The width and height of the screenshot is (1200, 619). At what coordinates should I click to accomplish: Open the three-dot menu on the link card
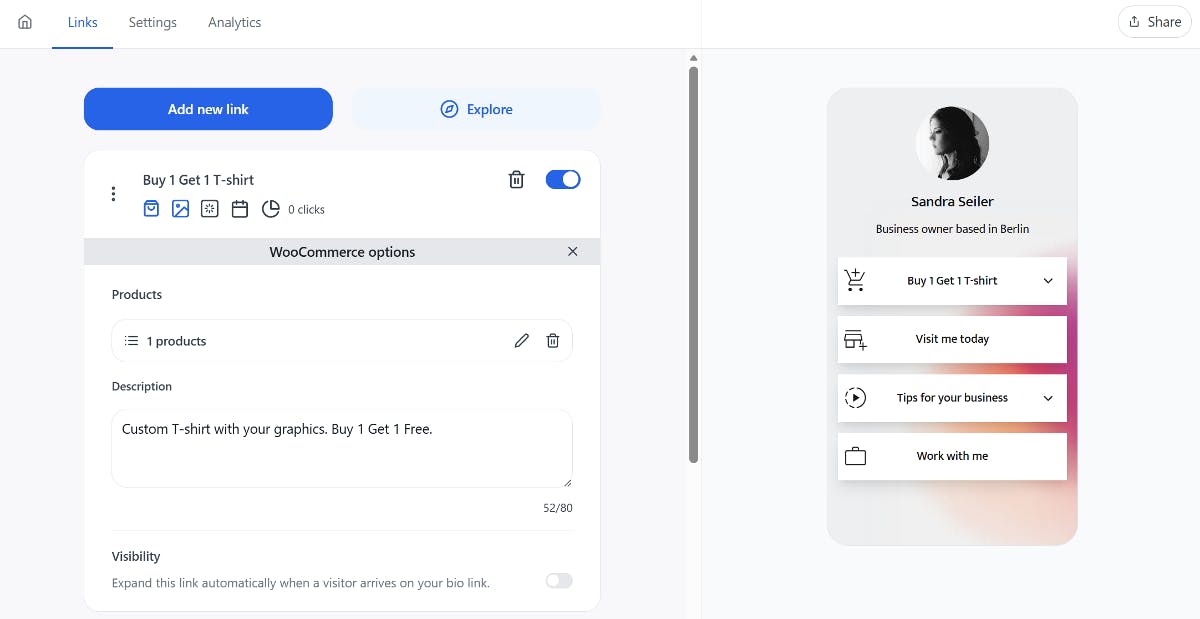point(113,193)
